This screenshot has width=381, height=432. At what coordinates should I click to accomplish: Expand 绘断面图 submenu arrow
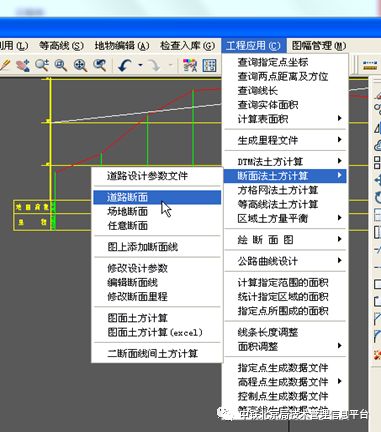pos(339,239)
